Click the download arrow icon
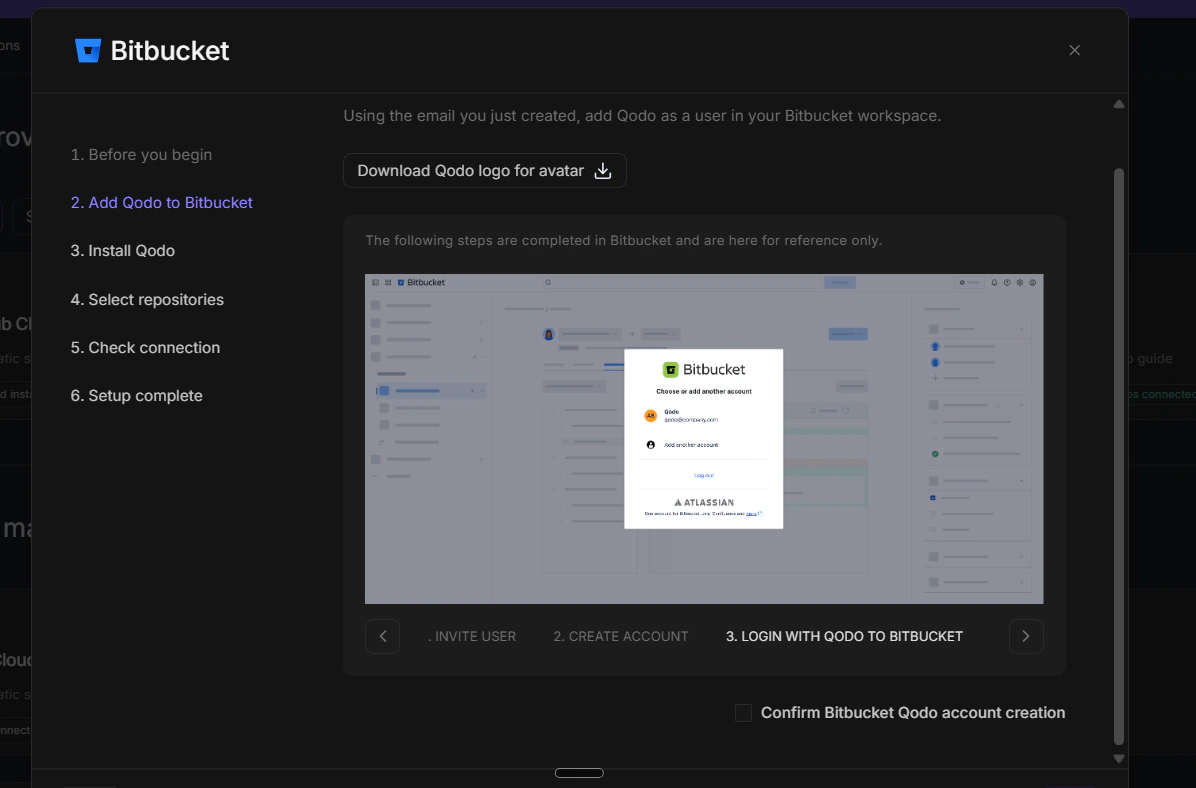1196x788 pixels. pos(603,171)
